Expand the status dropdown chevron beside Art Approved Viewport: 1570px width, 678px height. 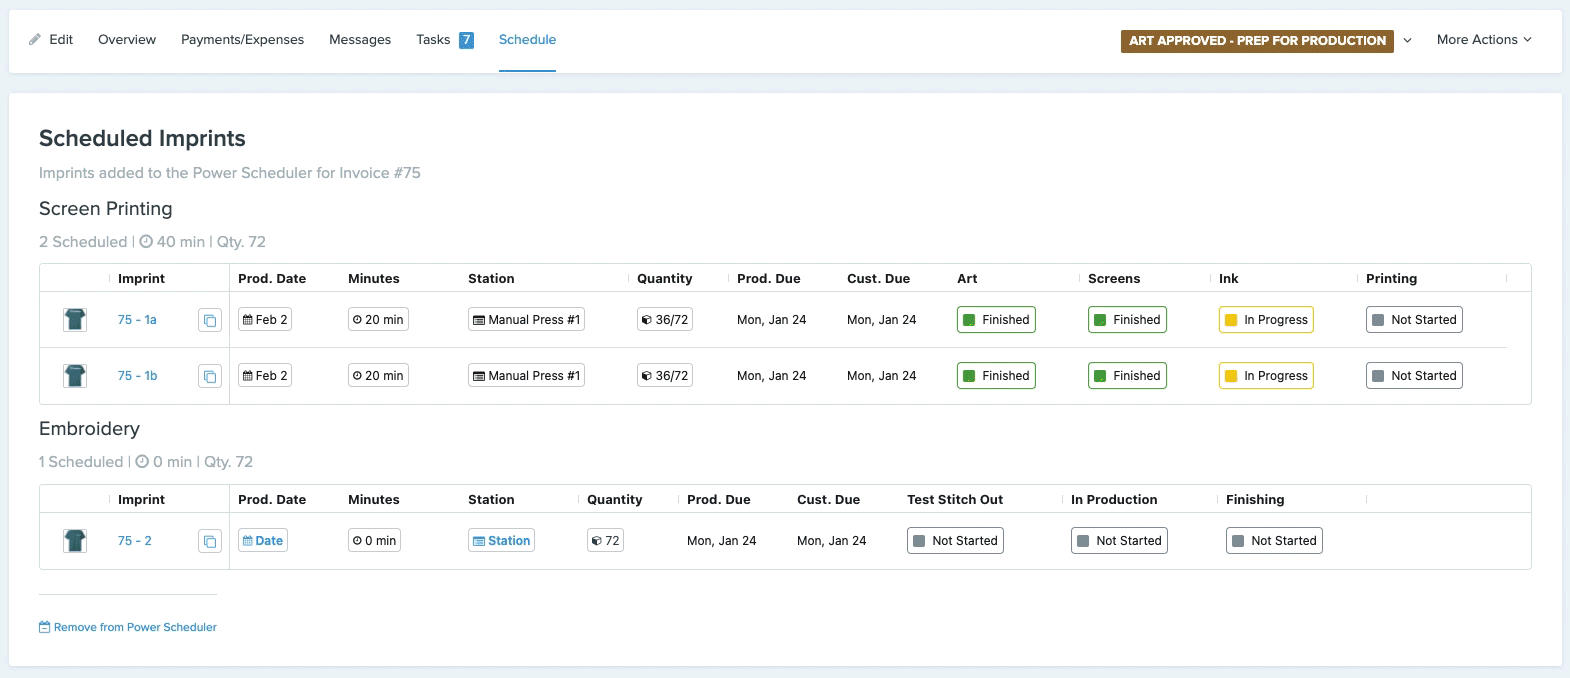(1407, 41)
